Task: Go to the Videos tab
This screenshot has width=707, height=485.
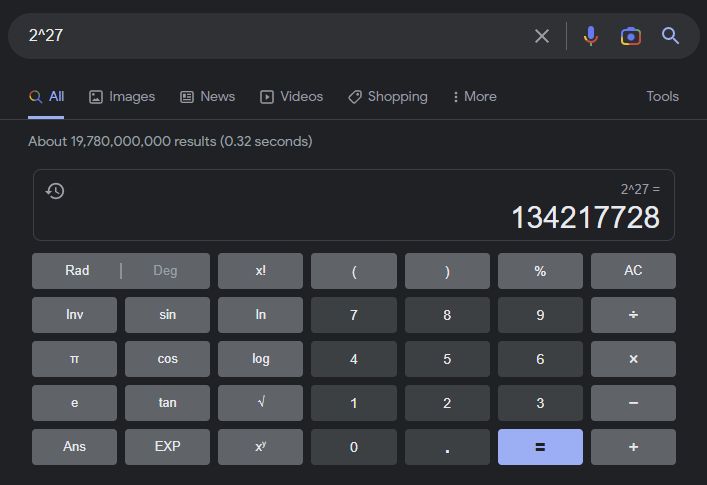Action: 291,97
